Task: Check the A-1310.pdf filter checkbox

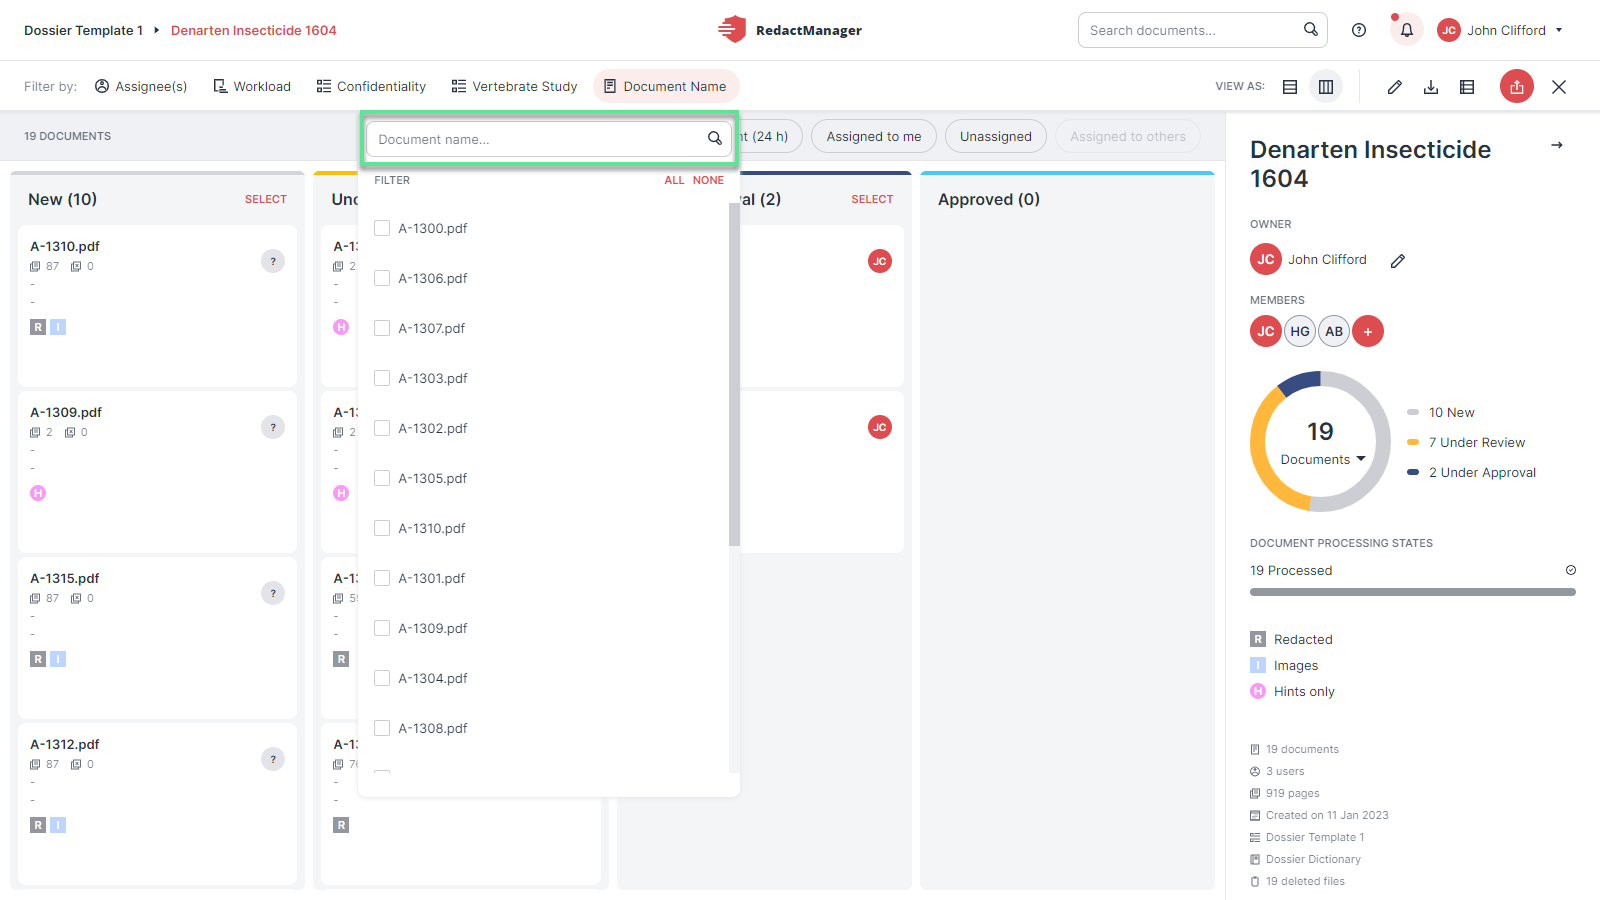Action: tap(382, 528)
